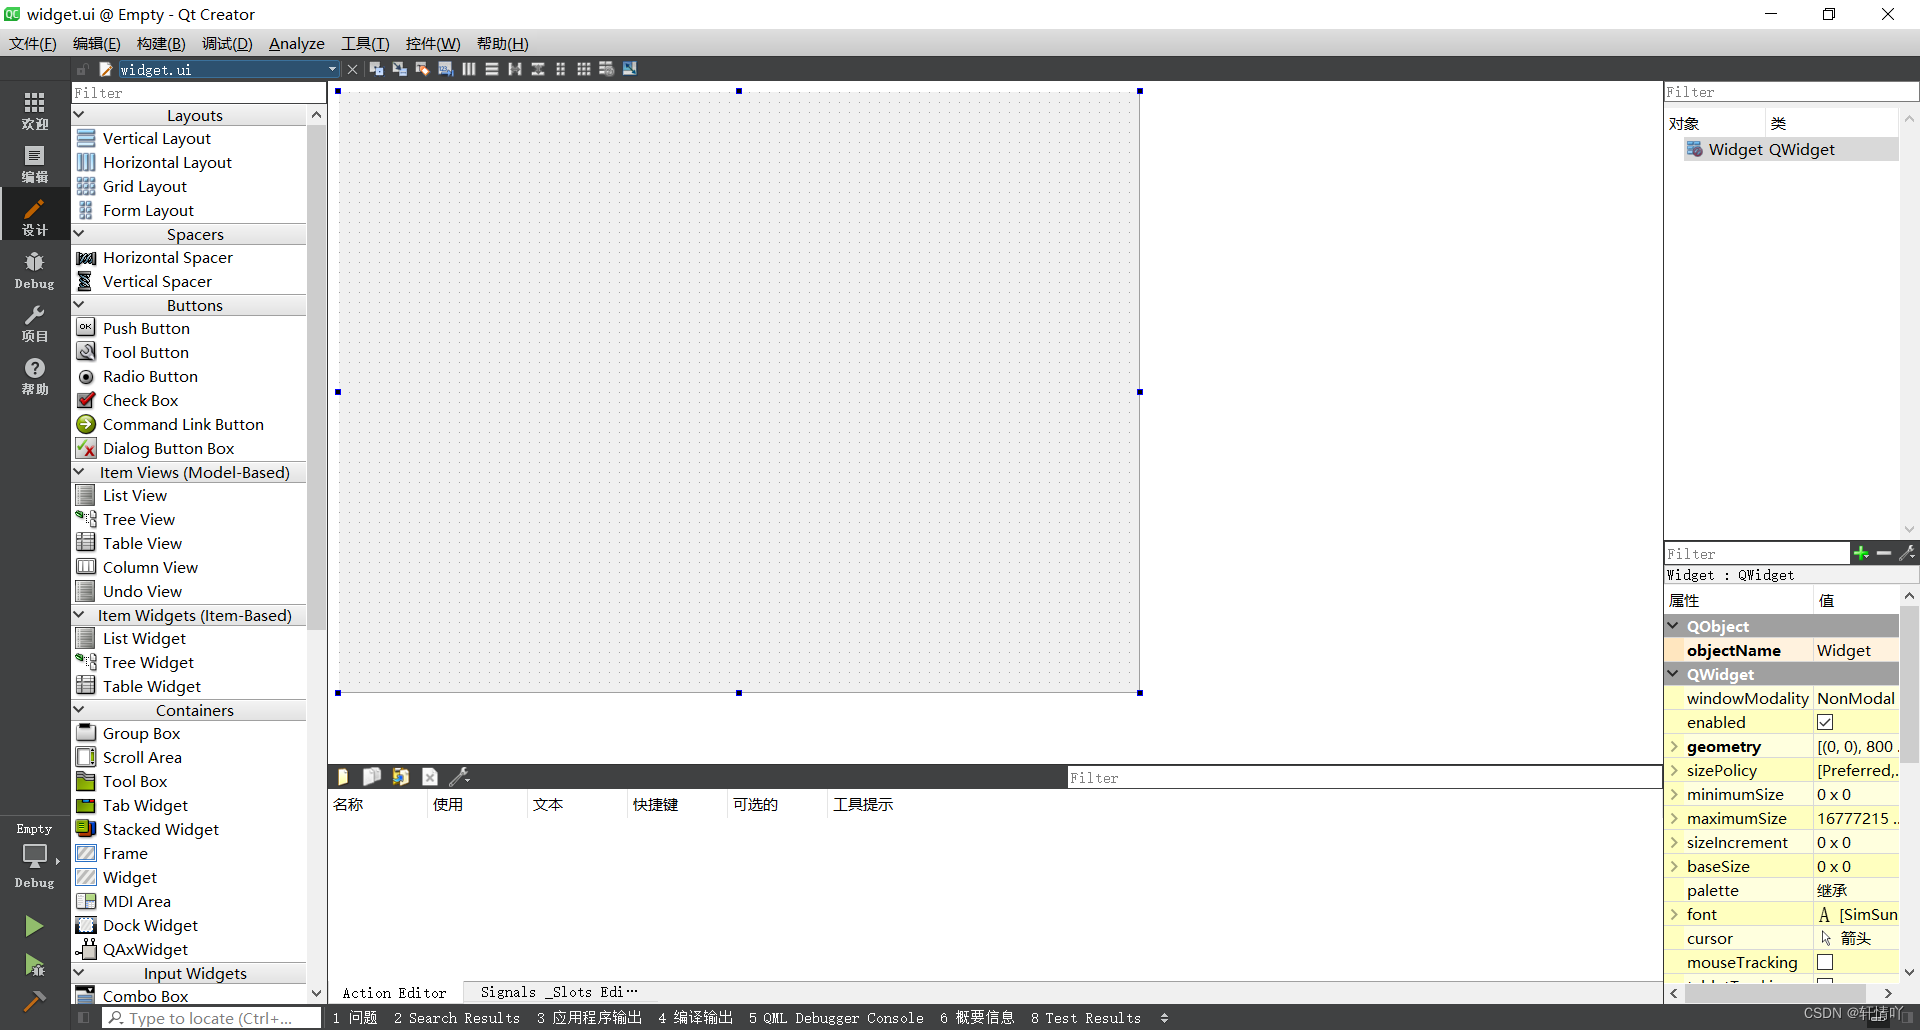The width and height of the screenshot is (1920, 1030).
Task: Collapse the Containers category
Action: tap(79, 710)
